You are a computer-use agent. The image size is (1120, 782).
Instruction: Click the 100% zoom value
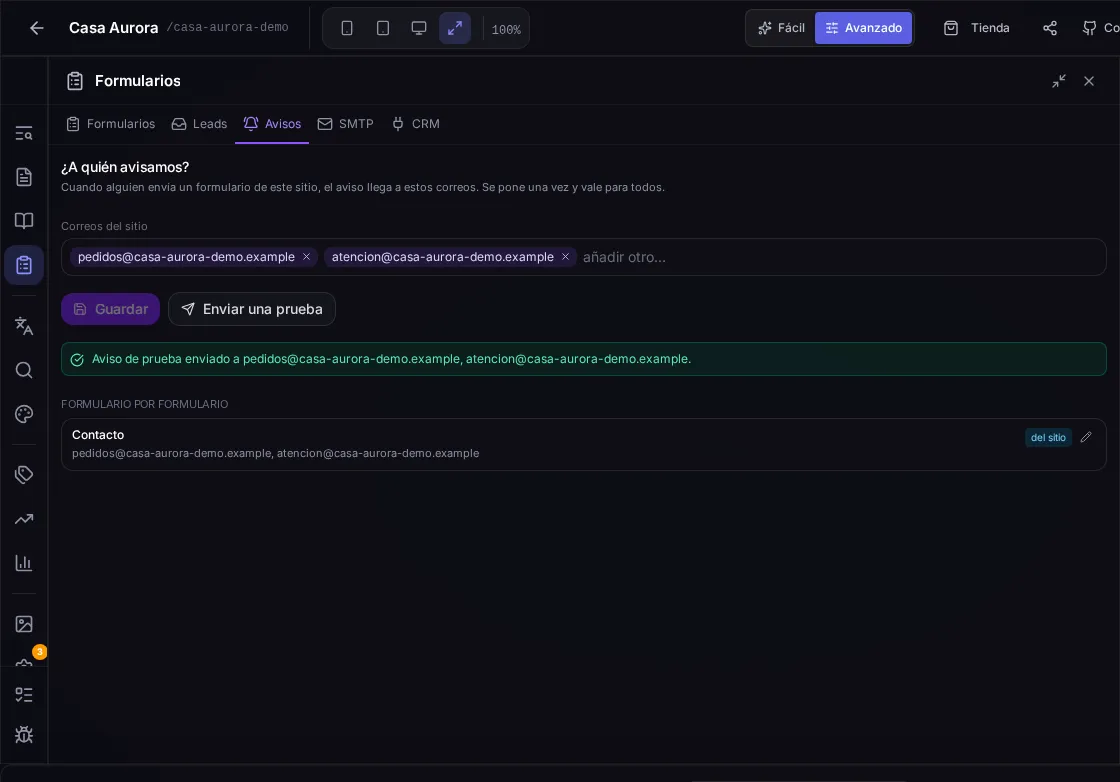(506, 29)
